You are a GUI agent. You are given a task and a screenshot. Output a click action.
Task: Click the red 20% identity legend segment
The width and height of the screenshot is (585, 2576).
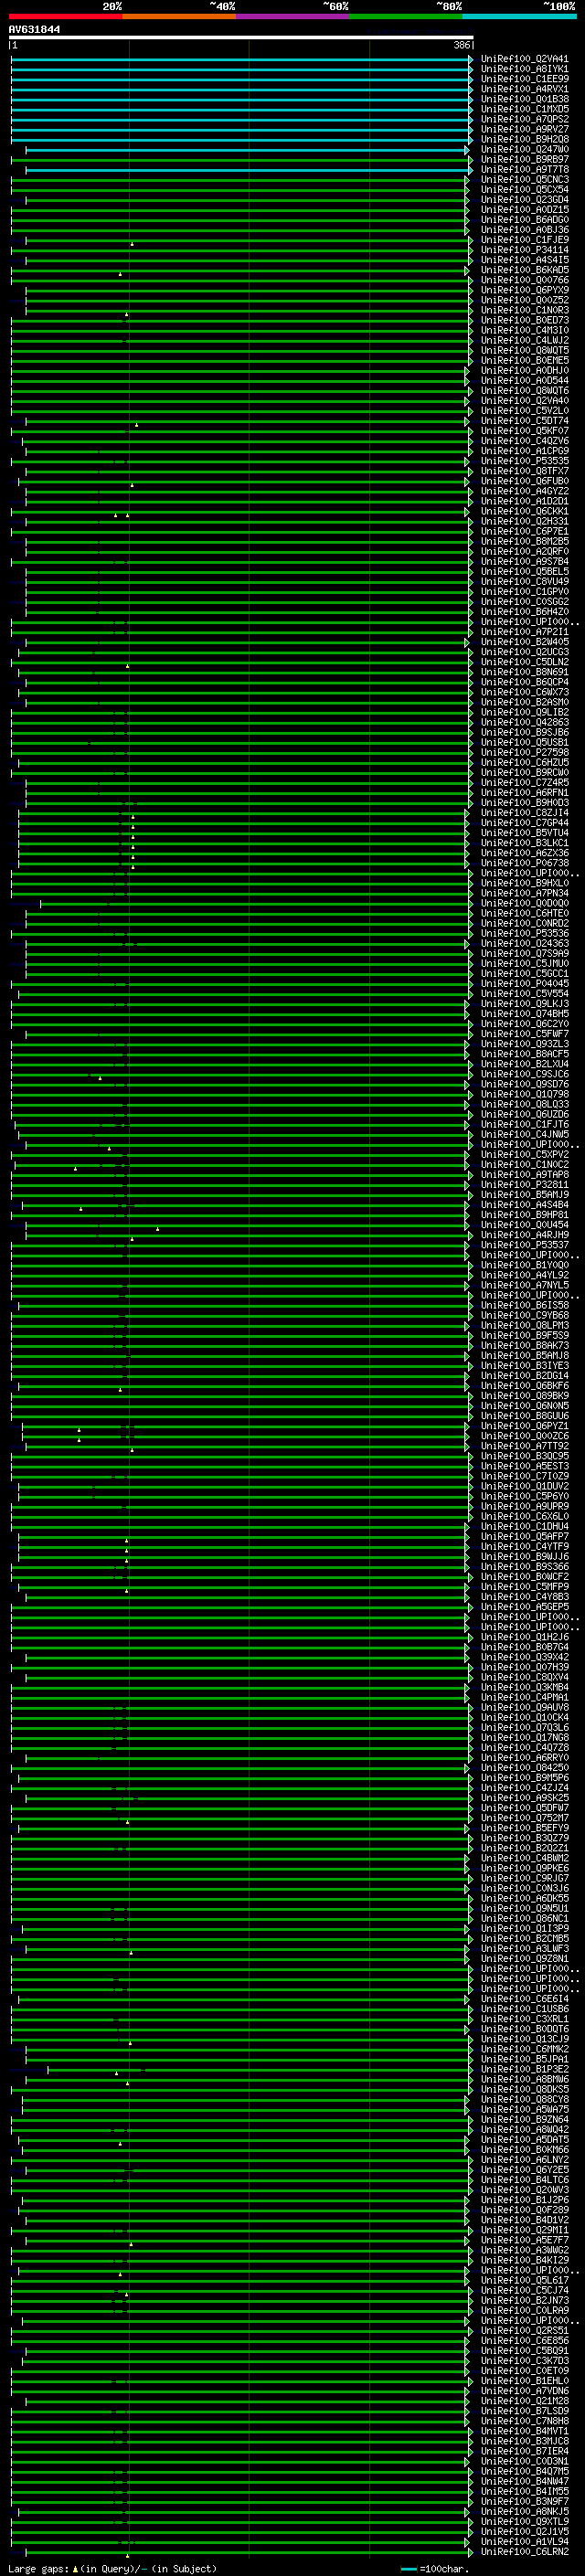65,16
